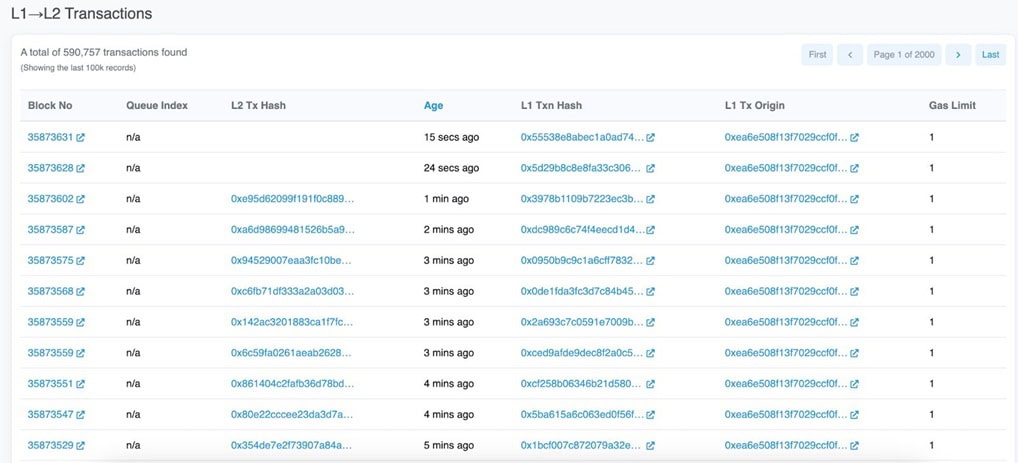Click external link icon next to block 35873602

tap(81, 199)
